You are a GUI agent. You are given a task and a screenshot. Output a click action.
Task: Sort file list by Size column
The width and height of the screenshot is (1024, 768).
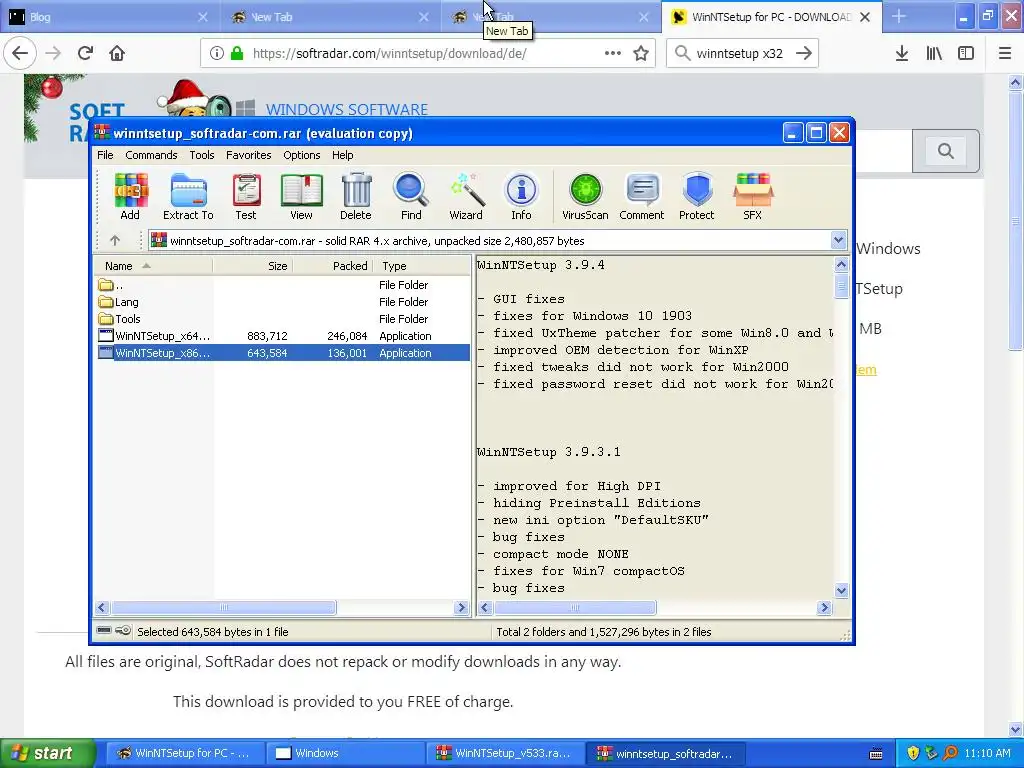(x=253, y=266)
